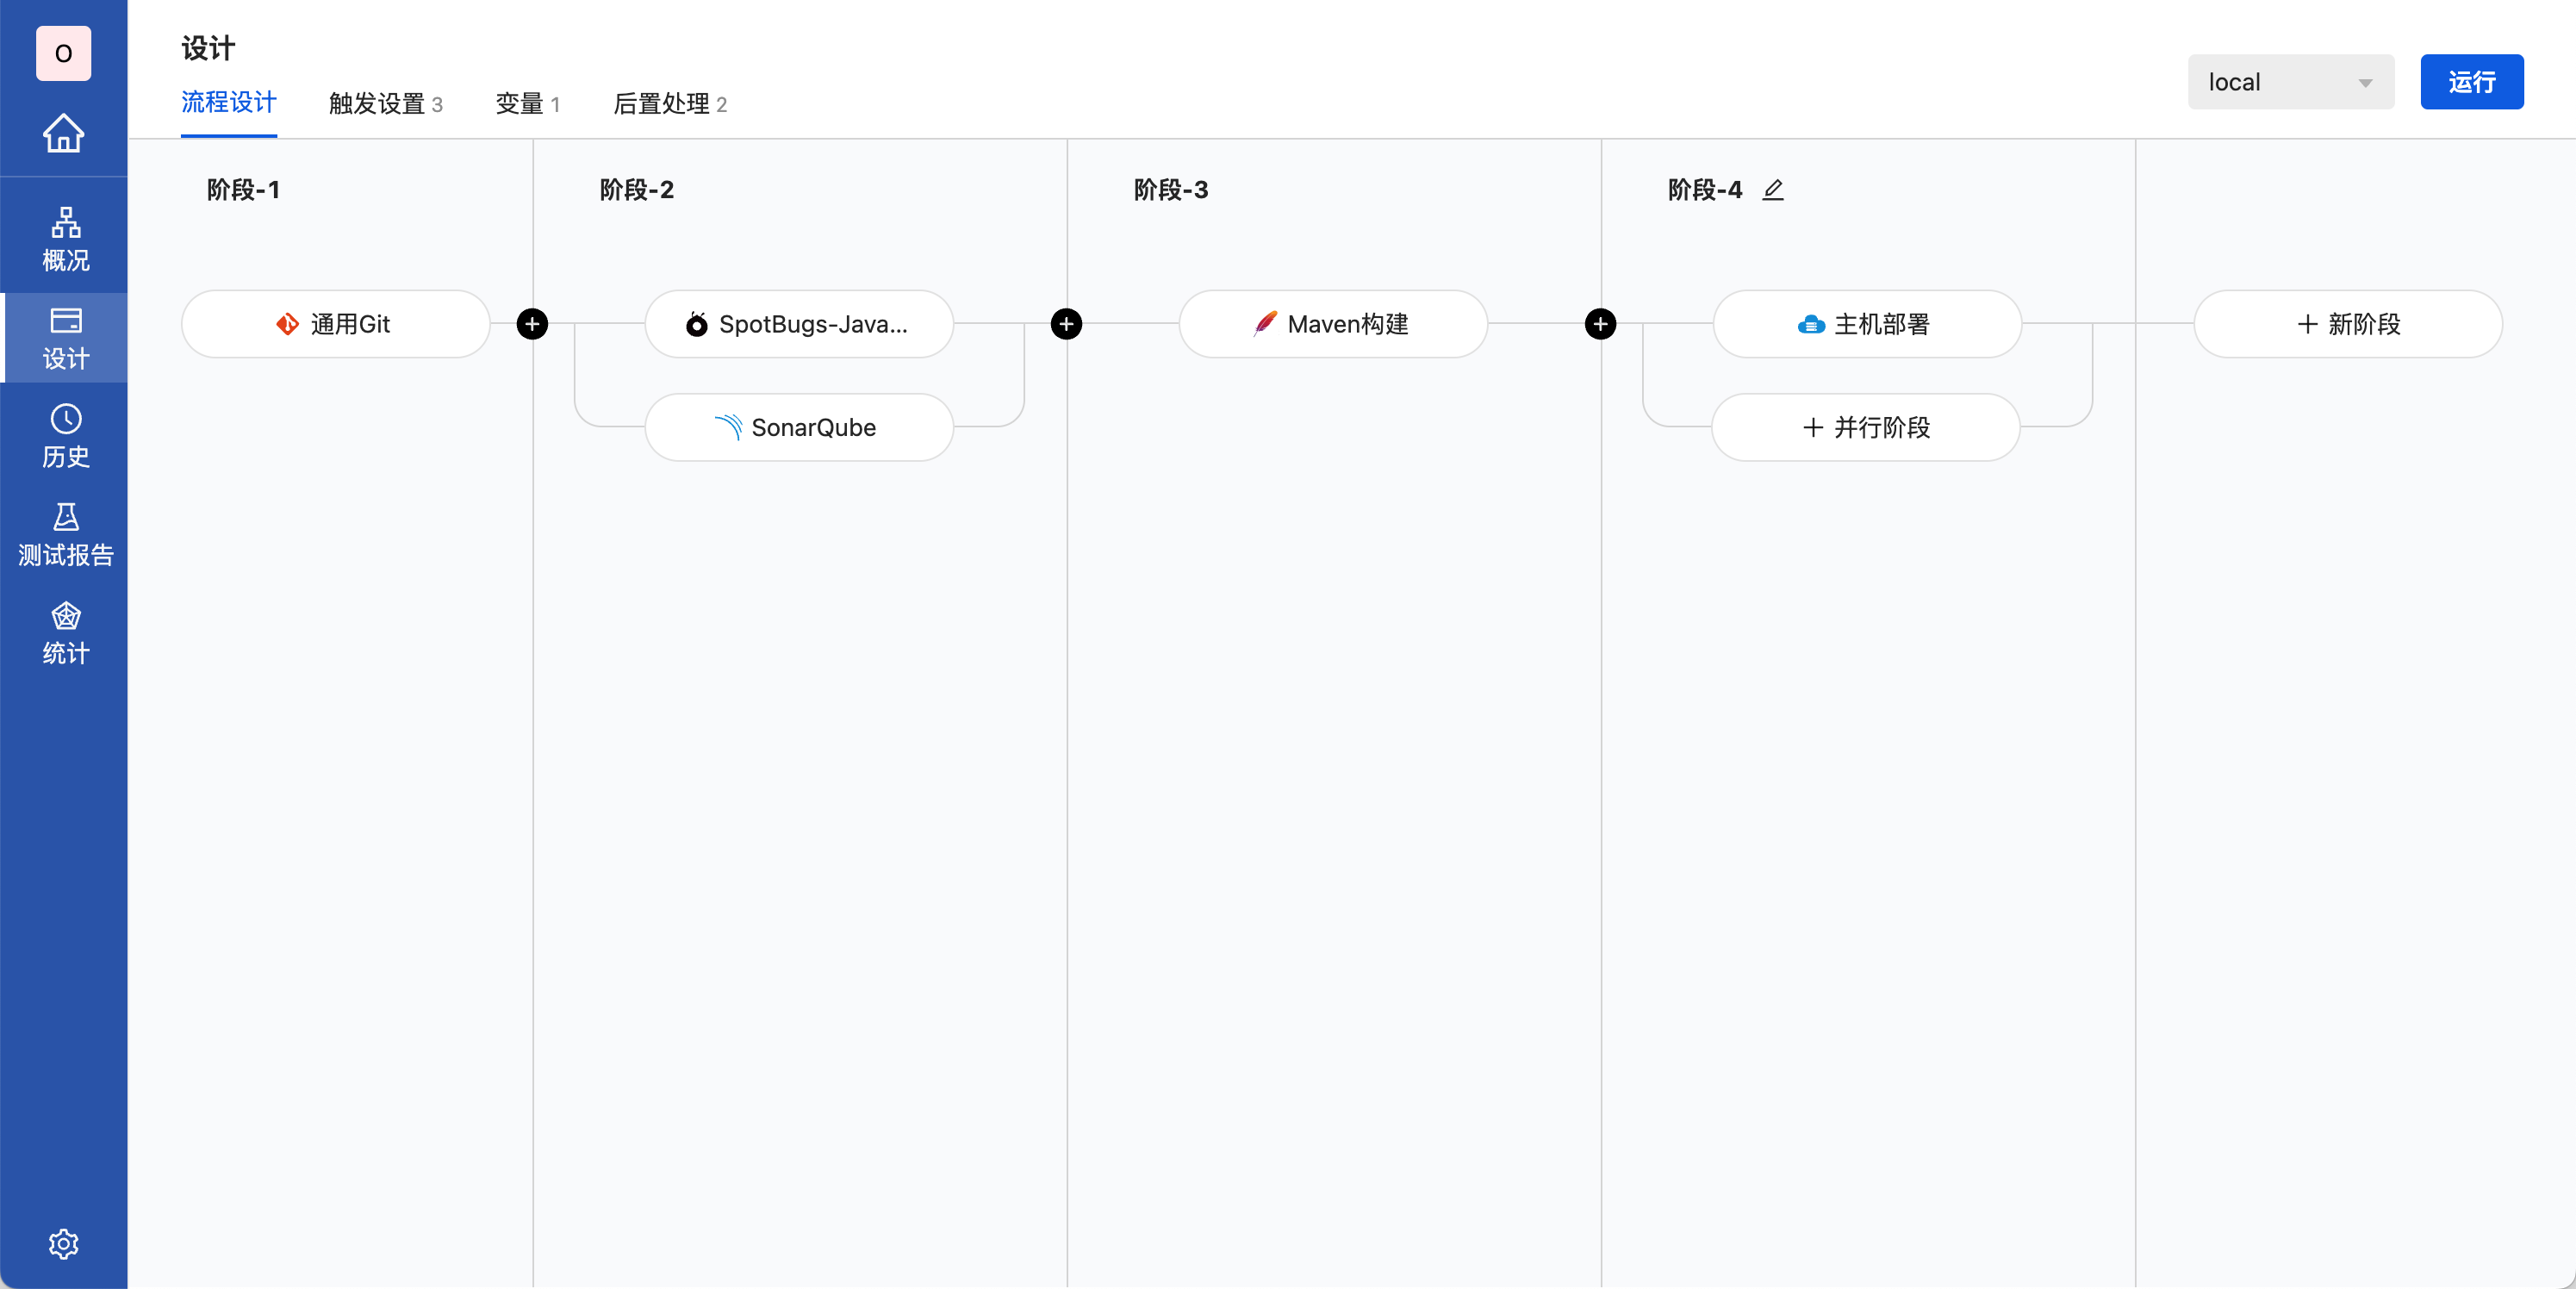Image resolution: width=2576 pixels, height=1289 pixels.
Task: Open 测试报告 test report page
Action: (65, 534)
